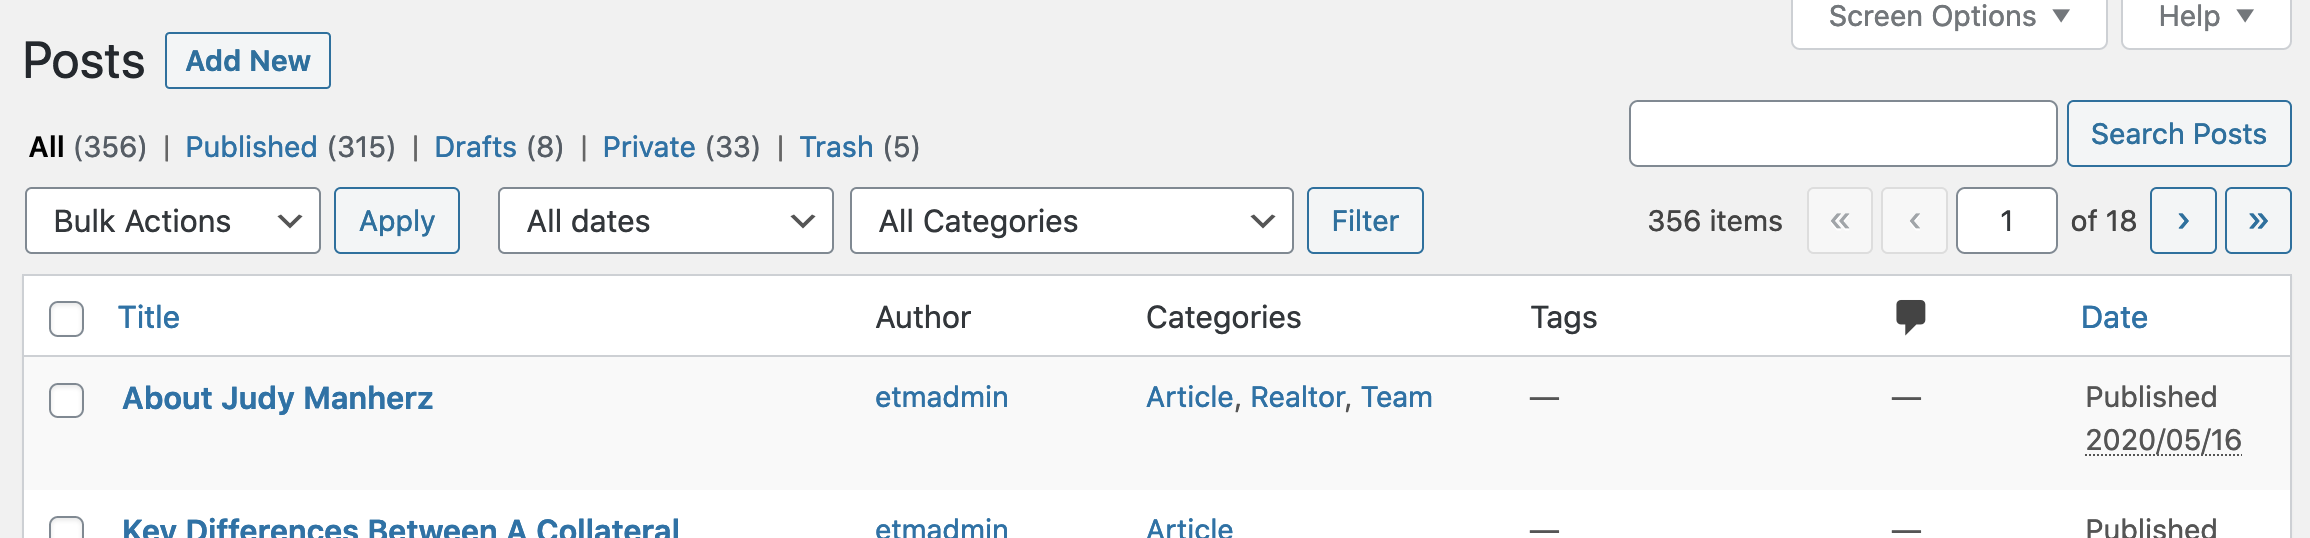
Task: Open the Realtor category link
Action: [x=1298, y=397]
